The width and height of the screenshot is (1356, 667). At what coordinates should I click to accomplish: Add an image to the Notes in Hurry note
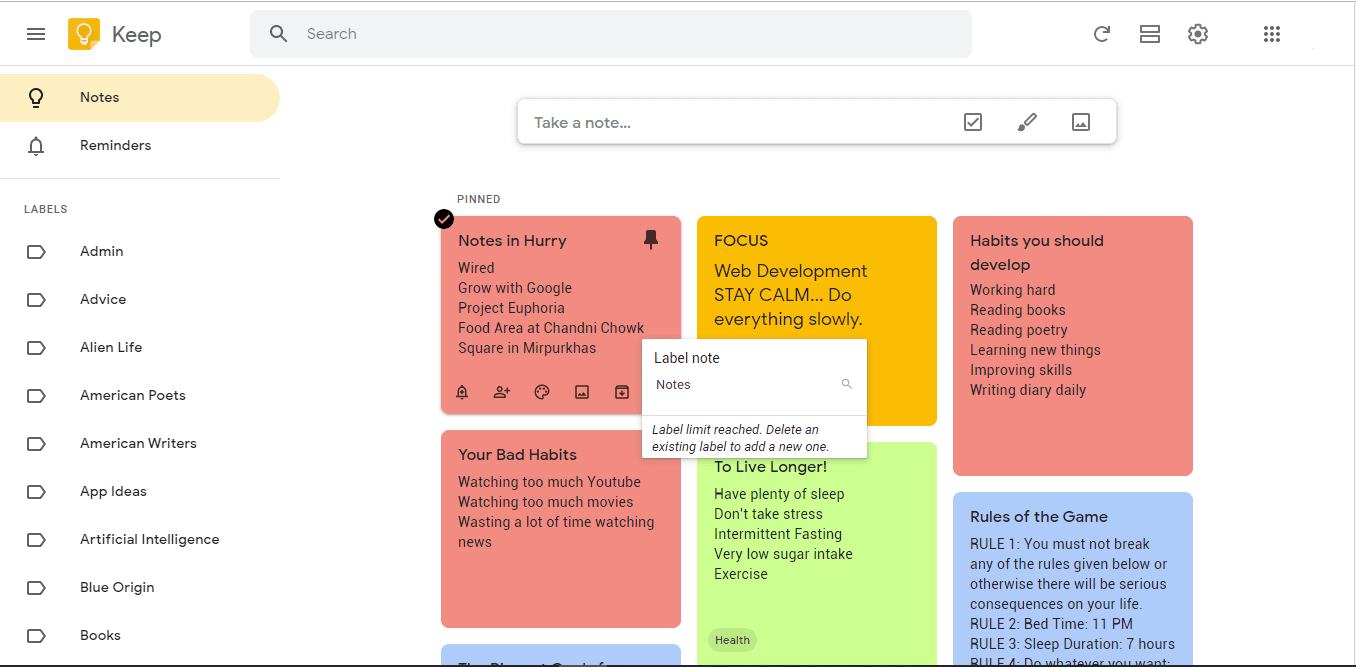coord(582,392)
